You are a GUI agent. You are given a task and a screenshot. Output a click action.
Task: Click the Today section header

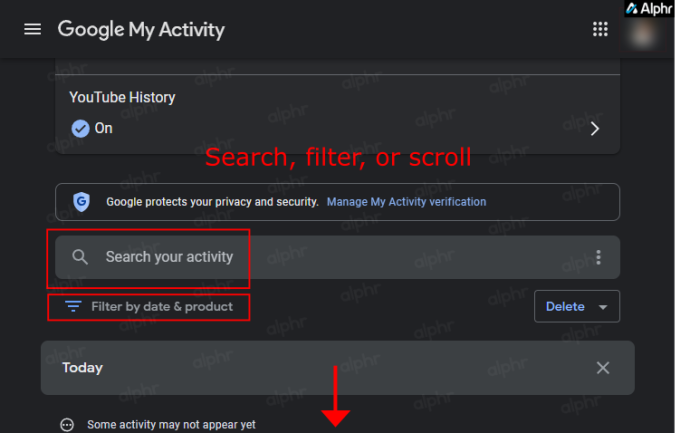click(x=338, y=368)
